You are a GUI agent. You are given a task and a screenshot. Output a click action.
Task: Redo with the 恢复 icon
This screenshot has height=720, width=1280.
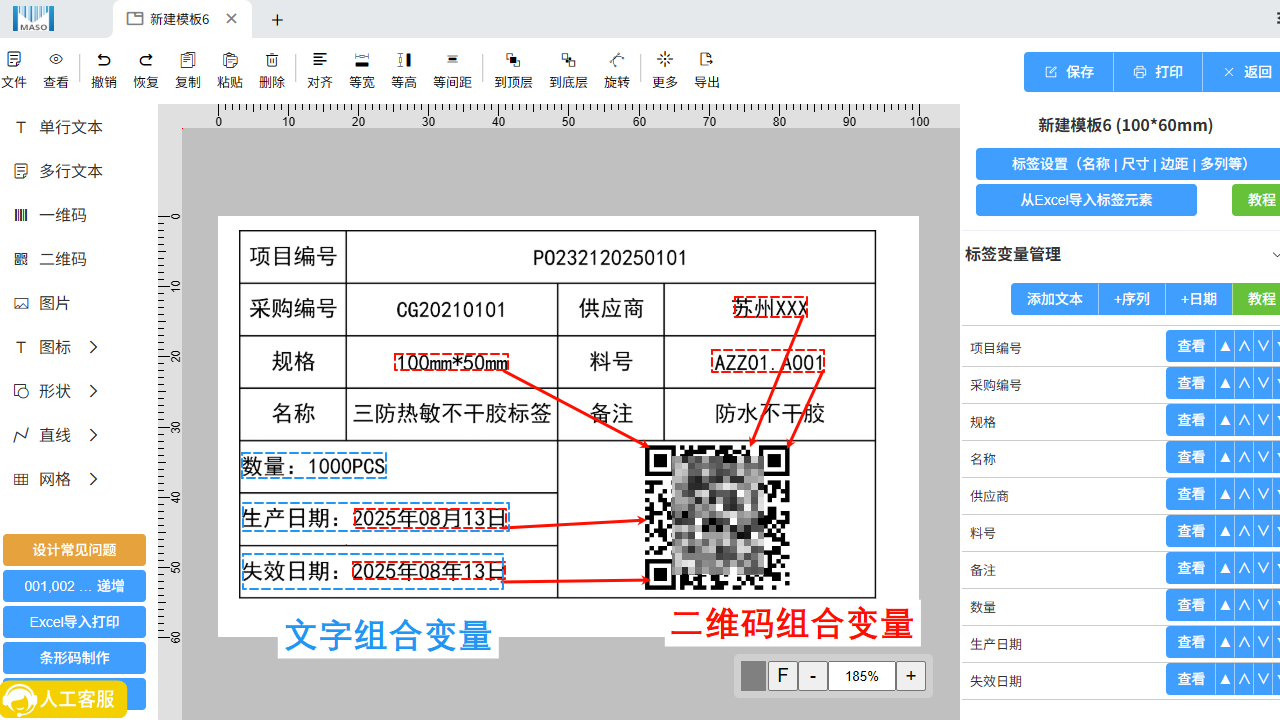(x=146, y=60)
